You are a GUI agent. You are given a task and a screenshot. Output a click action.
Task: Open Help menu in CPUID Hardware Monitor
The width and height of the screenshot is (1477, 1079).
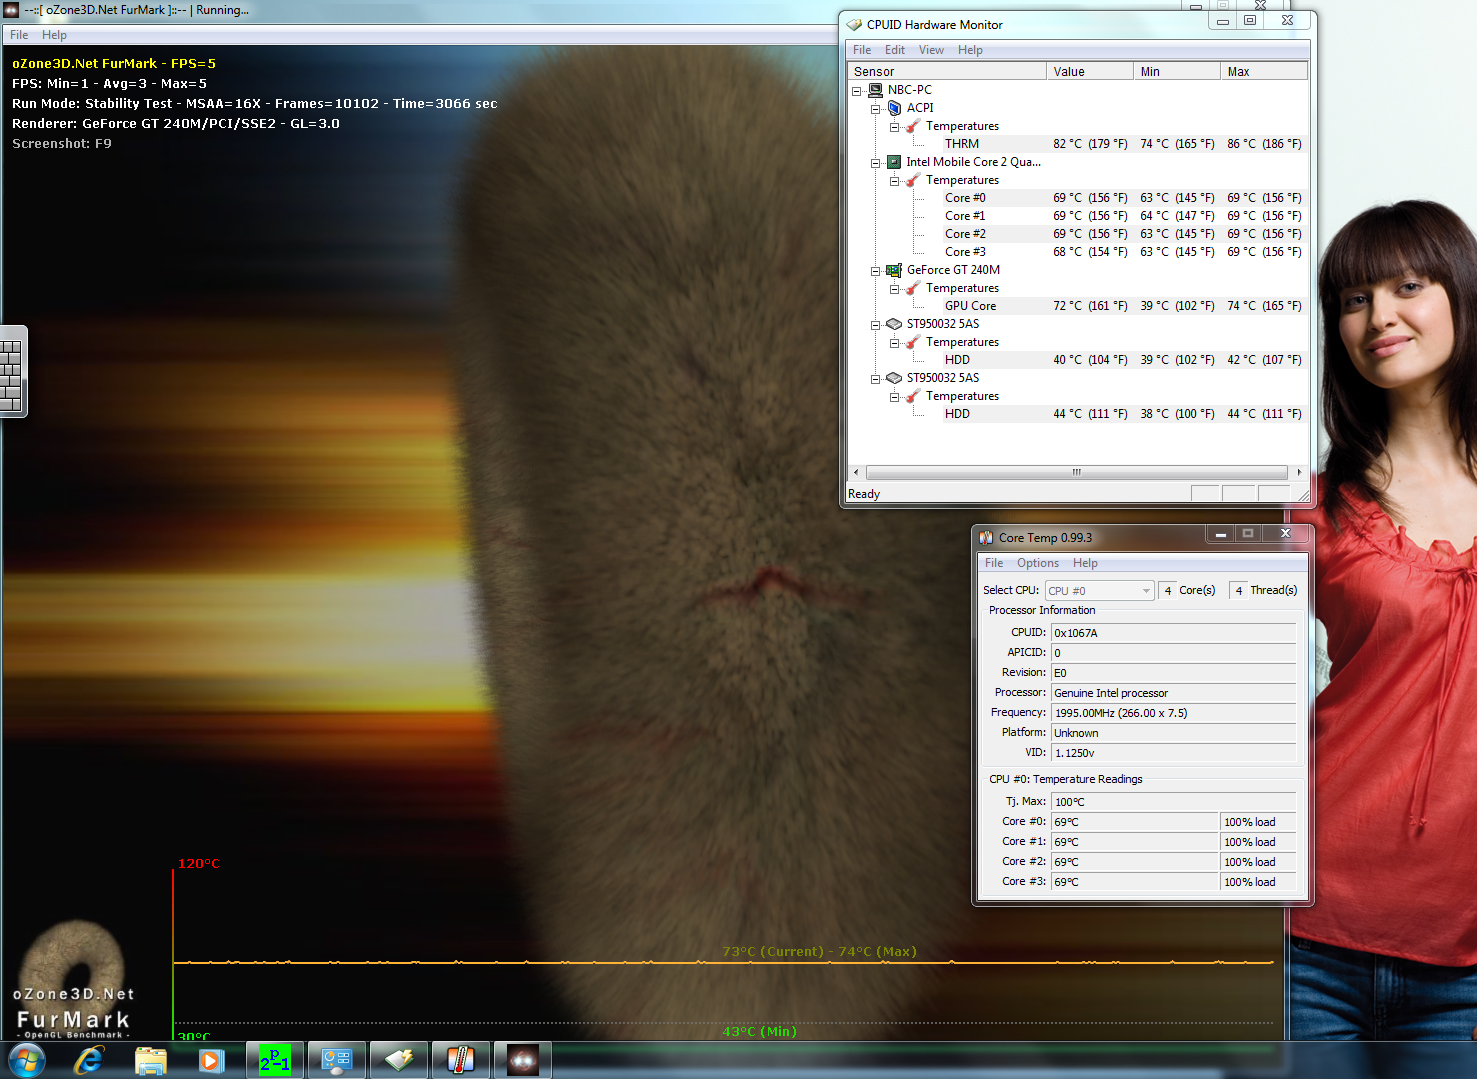pyautogui.click(x=970, y=50)
